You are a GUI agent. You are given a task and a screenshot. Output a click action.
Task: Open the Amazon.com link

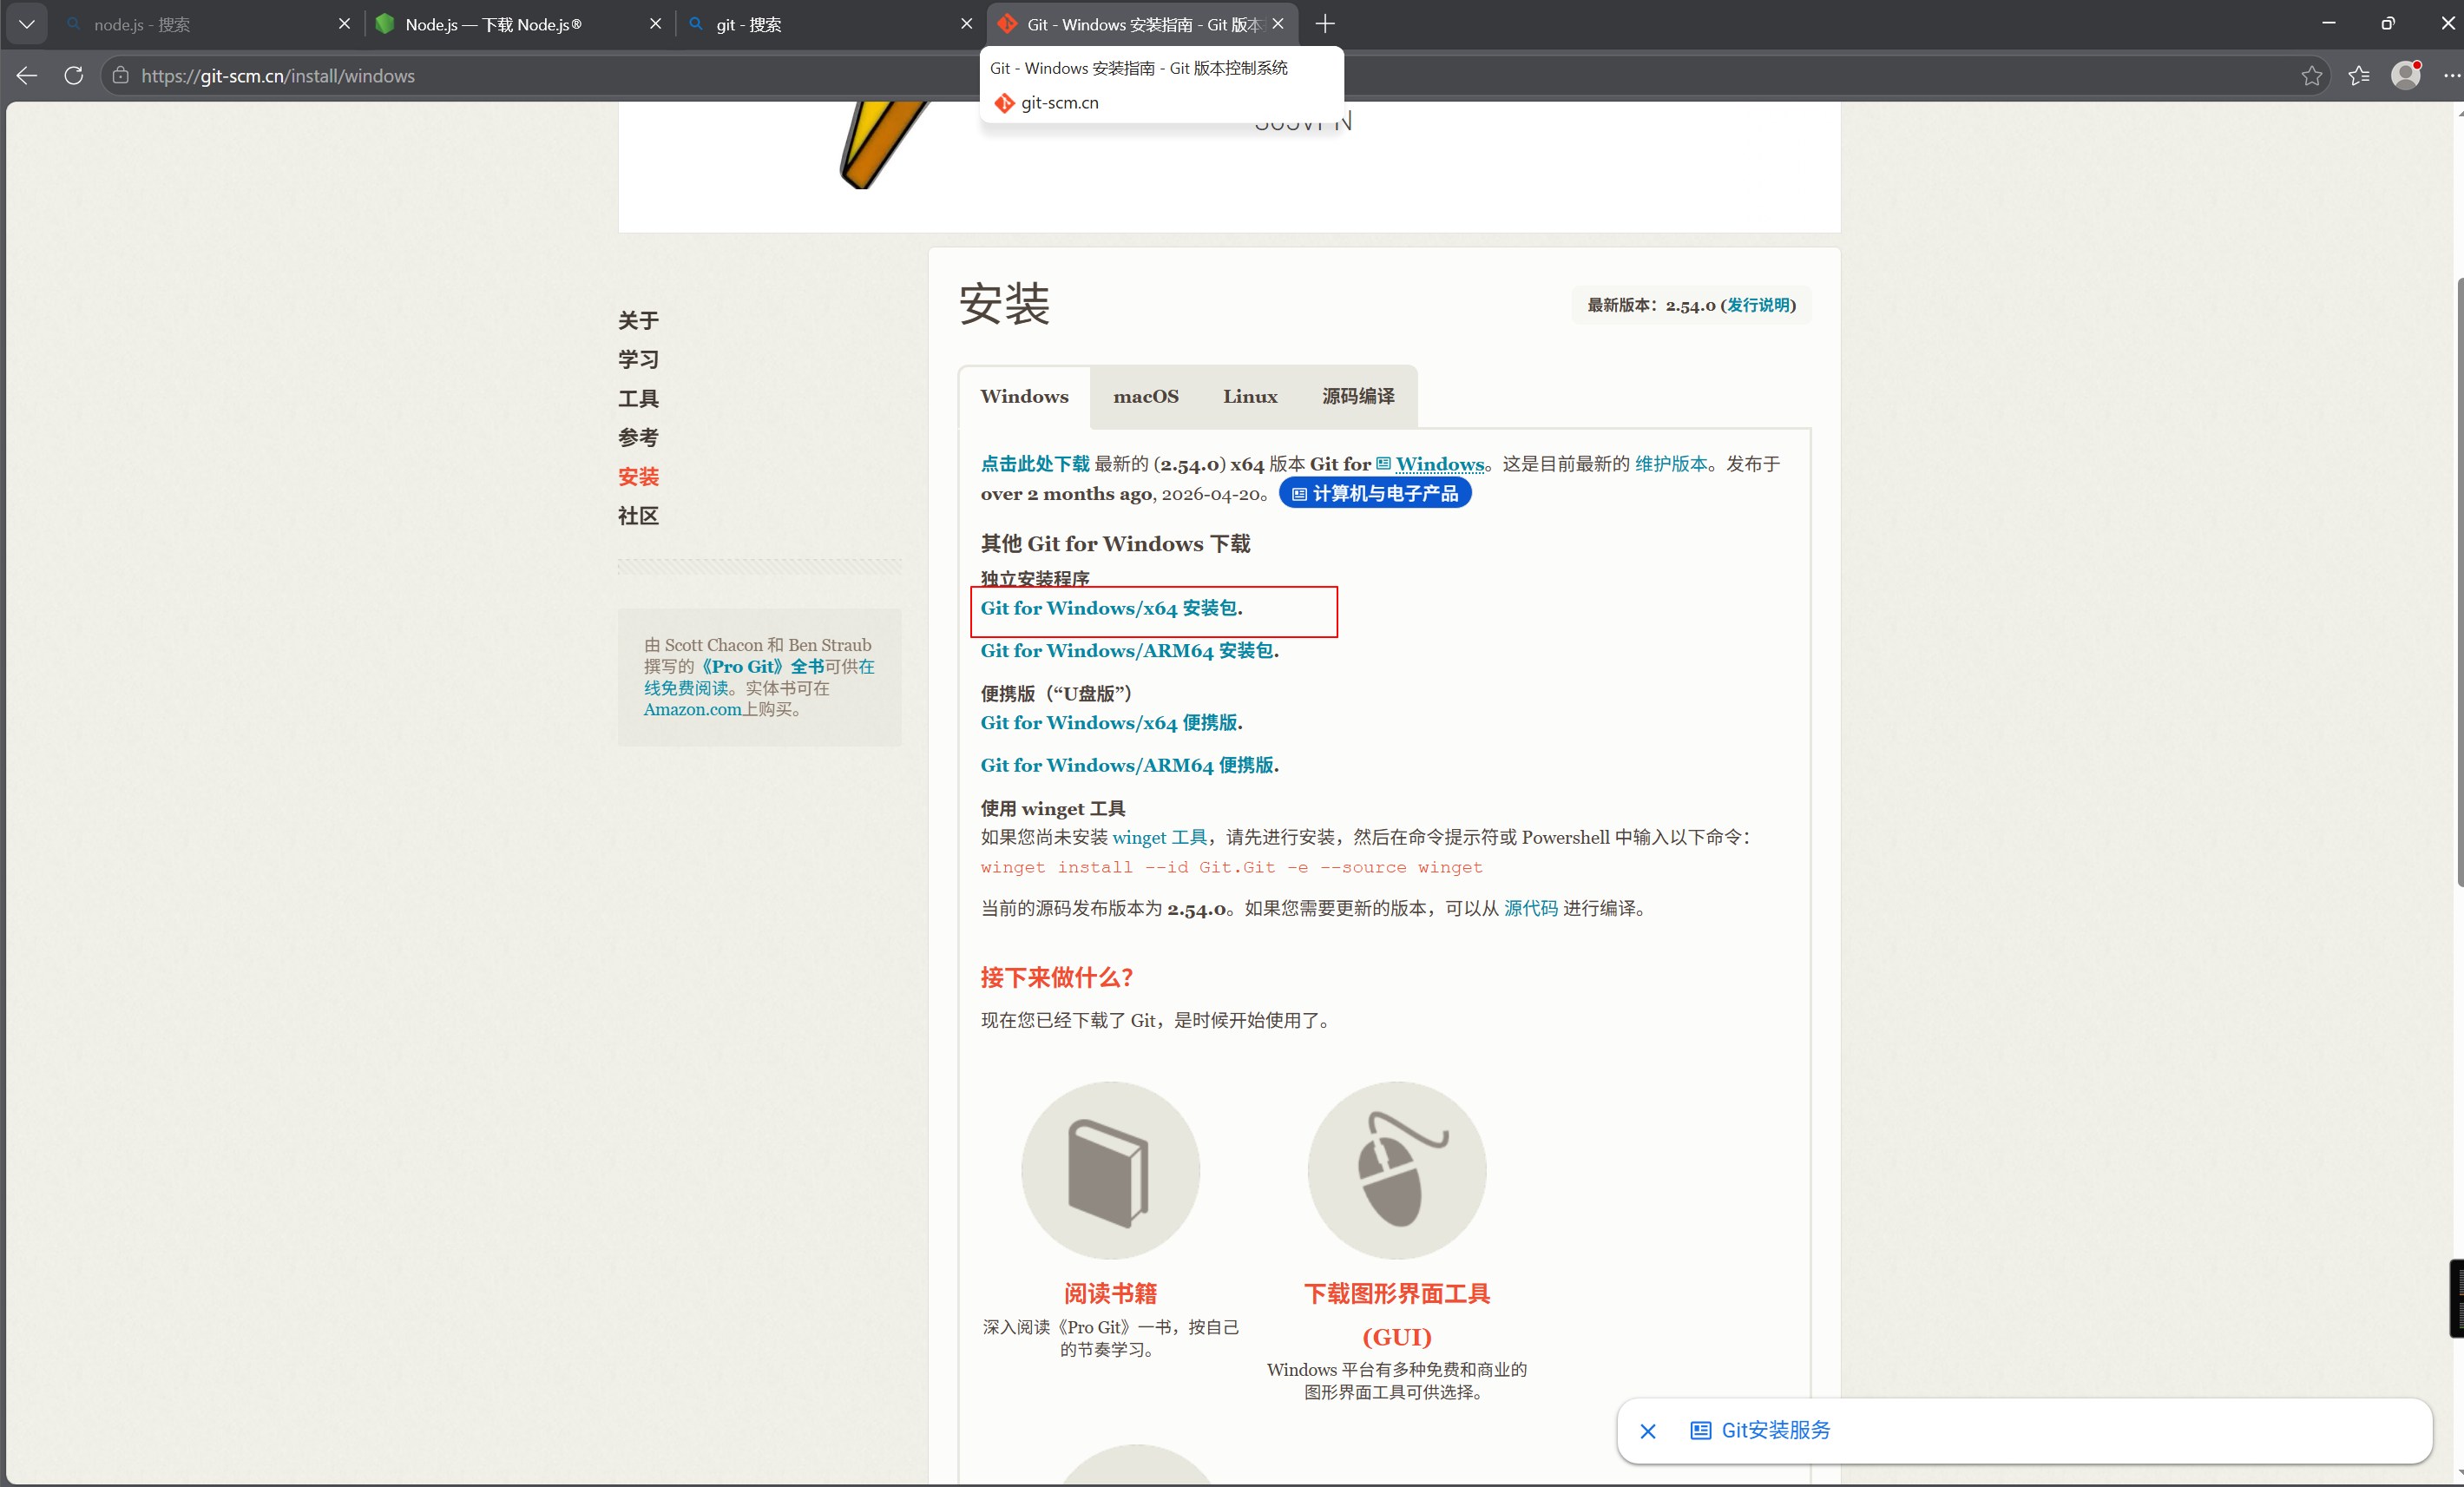[692, 709]
